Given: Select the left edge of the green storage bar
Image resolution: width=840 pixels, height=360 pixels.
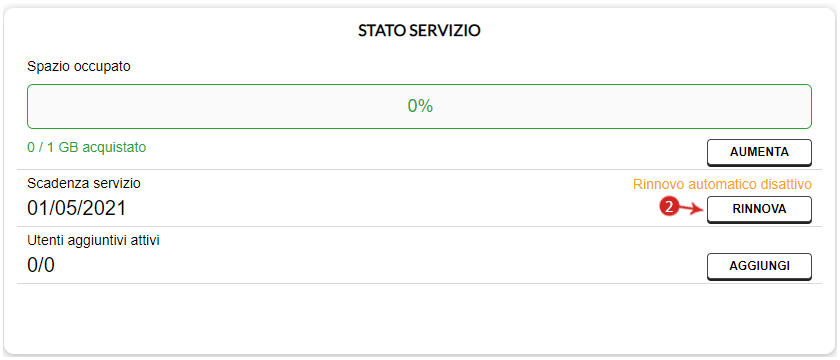Looking at the screenshot, I should [28, 106].
